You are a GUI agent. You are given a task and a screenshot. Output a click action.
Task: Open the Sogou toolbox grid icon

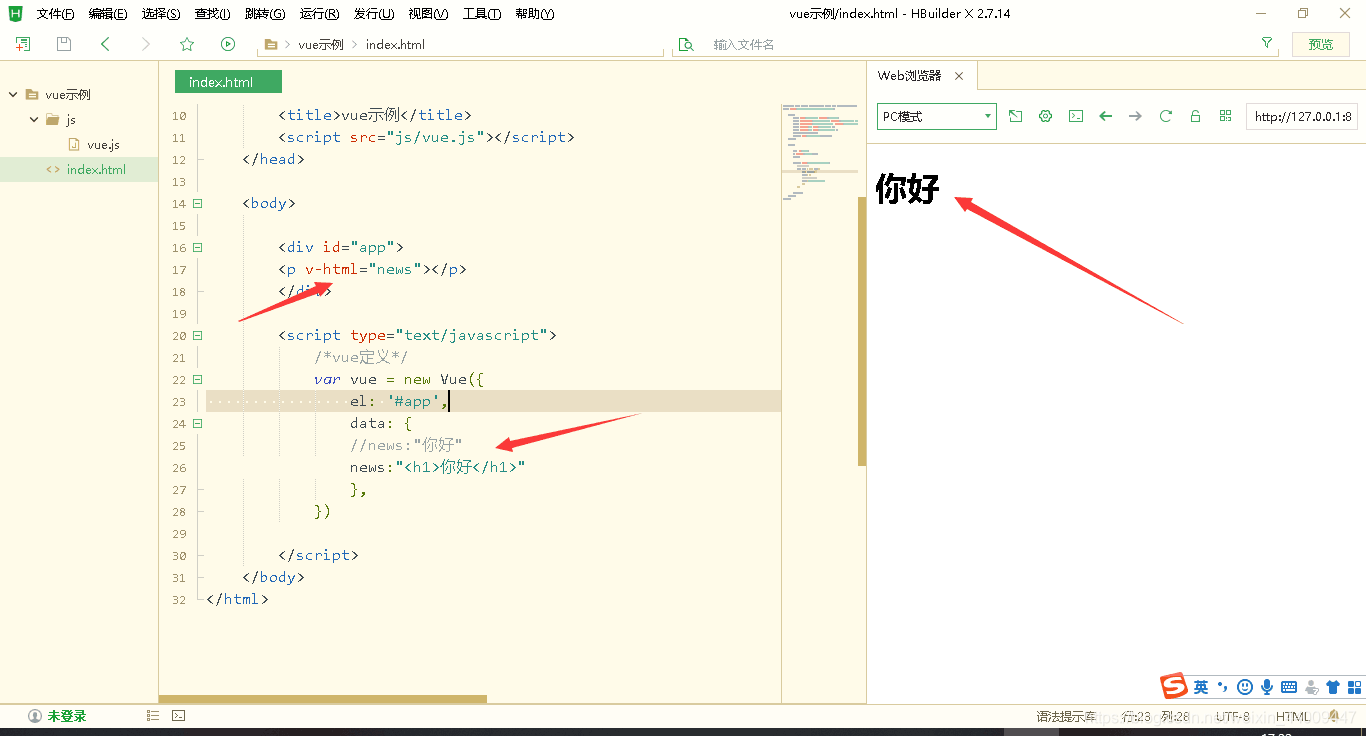[1354, 687]
